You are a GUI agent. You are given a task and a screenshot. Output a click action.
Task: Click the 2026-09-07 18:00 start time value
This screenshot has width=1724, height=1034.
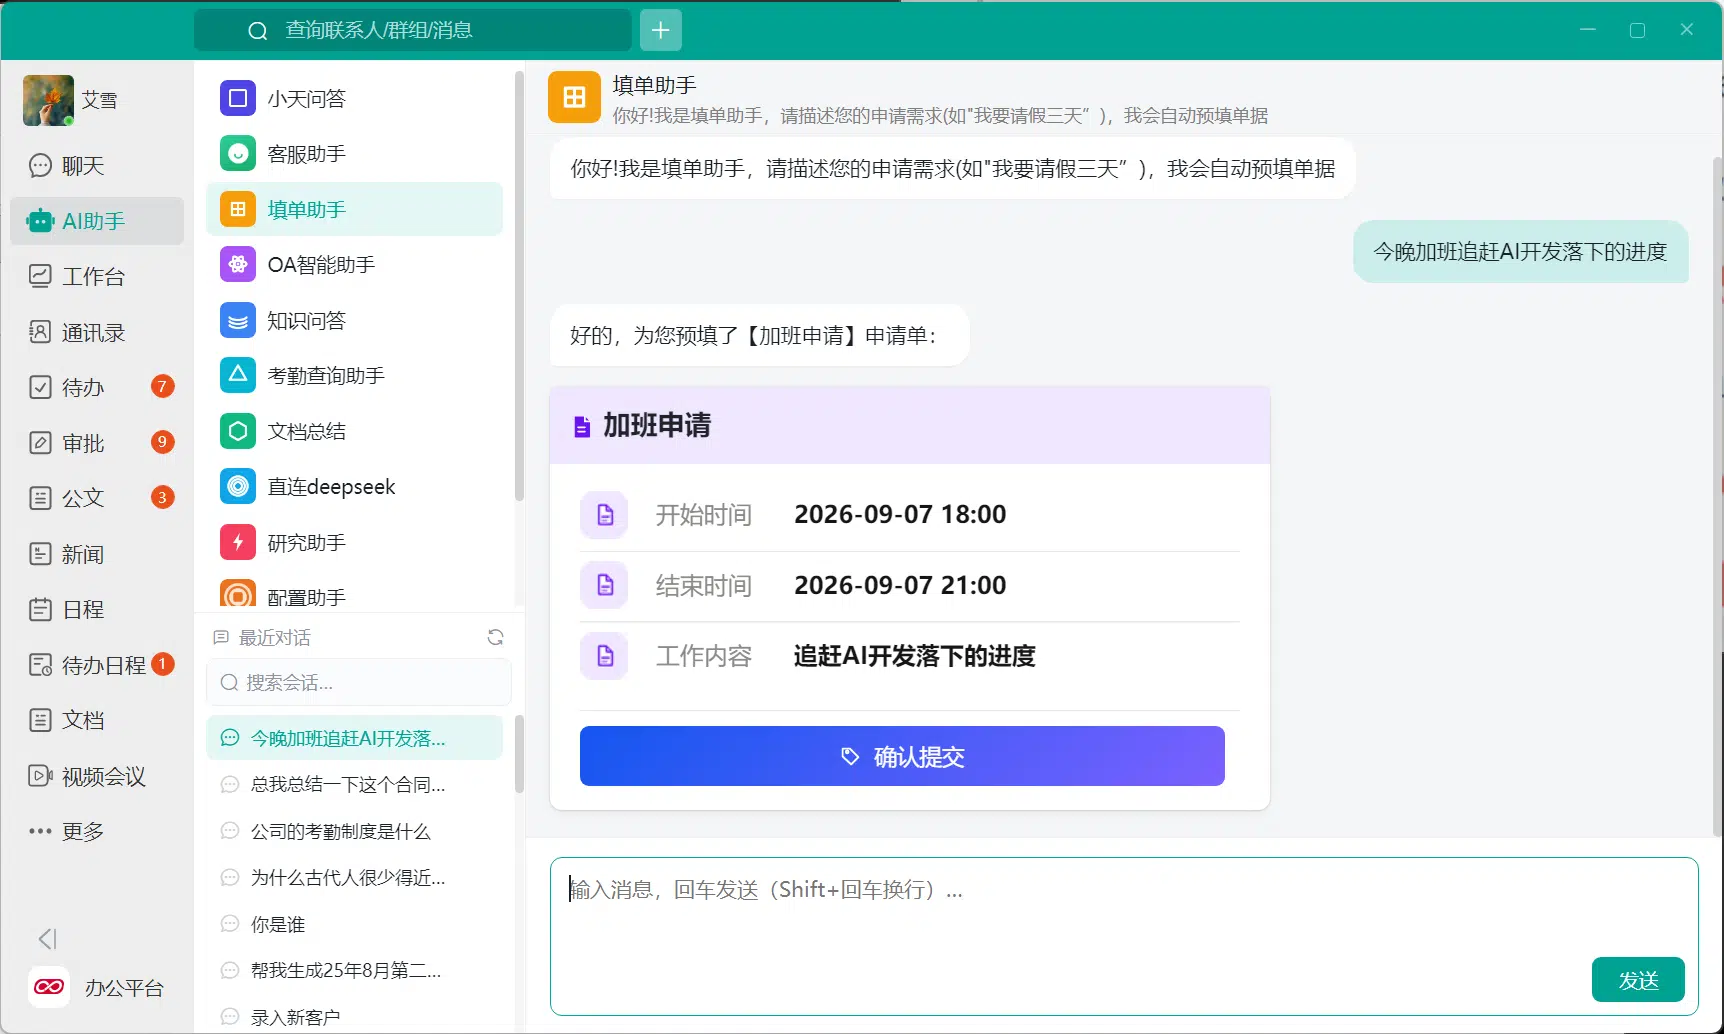pos(900,514)
